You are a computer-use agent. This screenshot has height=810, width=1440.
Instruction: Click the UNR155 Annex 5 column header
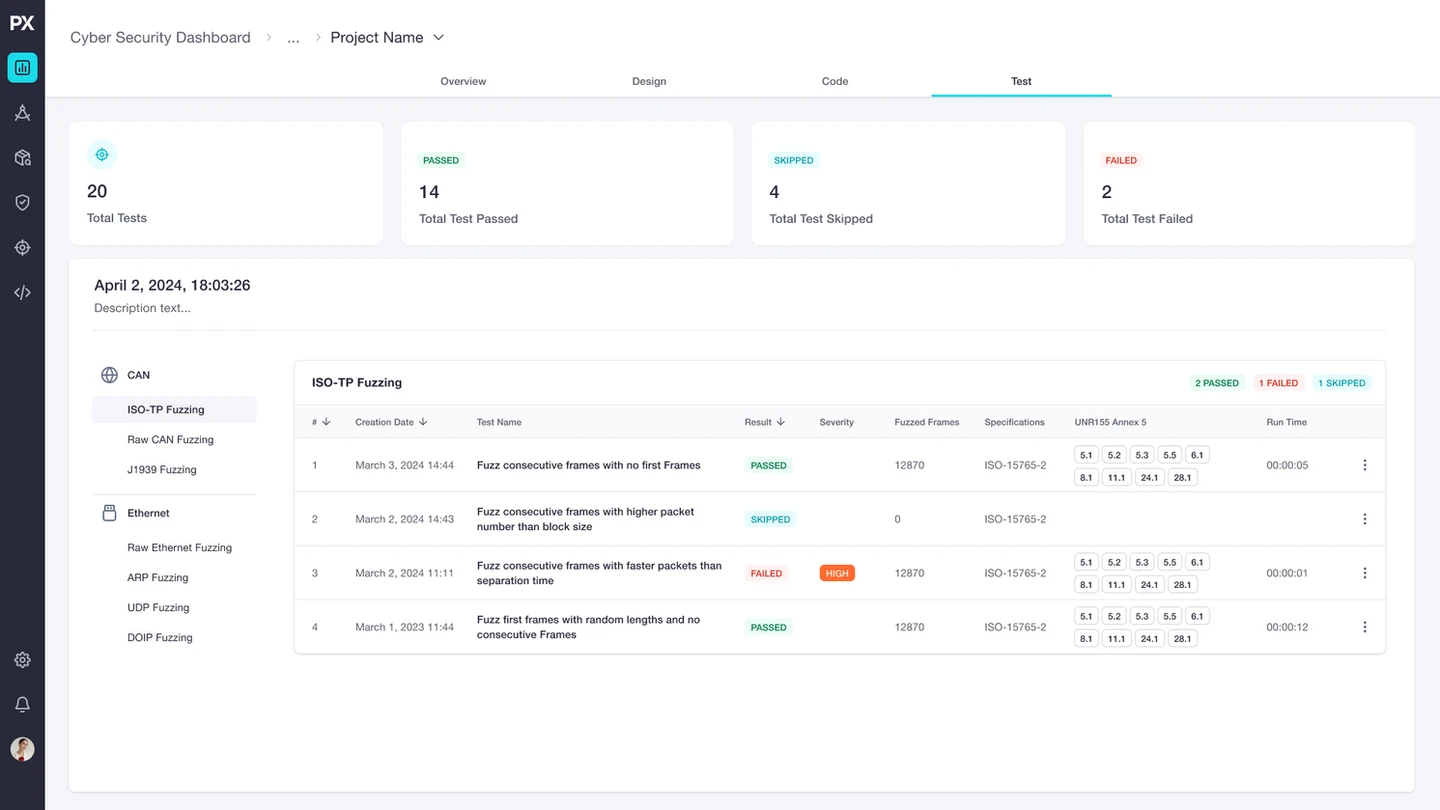point(1110,422)
